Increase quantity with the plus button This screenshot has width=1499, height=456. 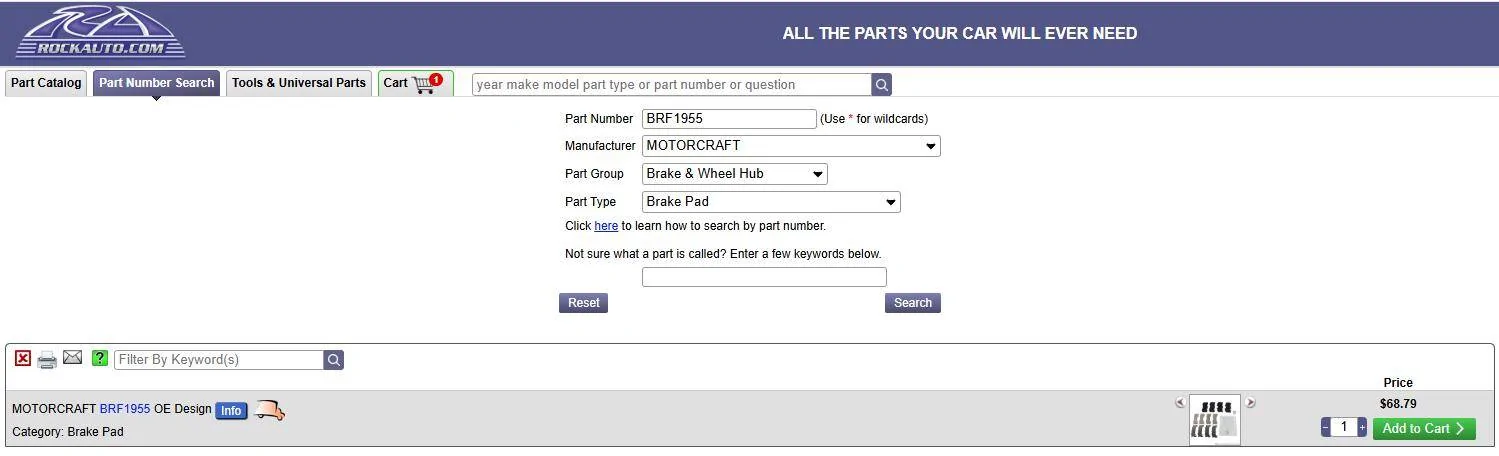point(1362,428)
